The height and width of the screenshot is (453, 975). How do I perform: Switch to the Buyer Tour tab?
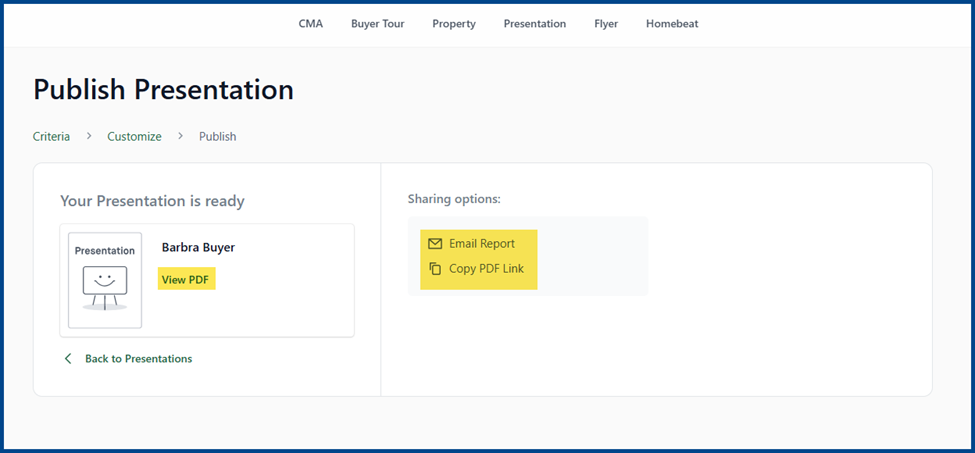point(377,24)
